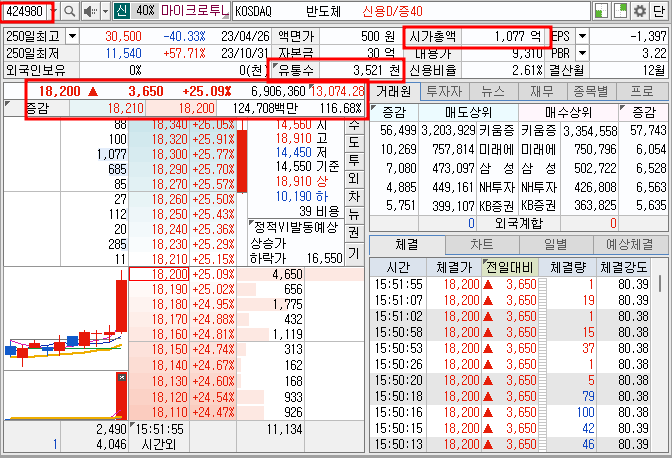Expand the EPS indicator dropdown
672x458 pixels.
(x=582, y=36)
